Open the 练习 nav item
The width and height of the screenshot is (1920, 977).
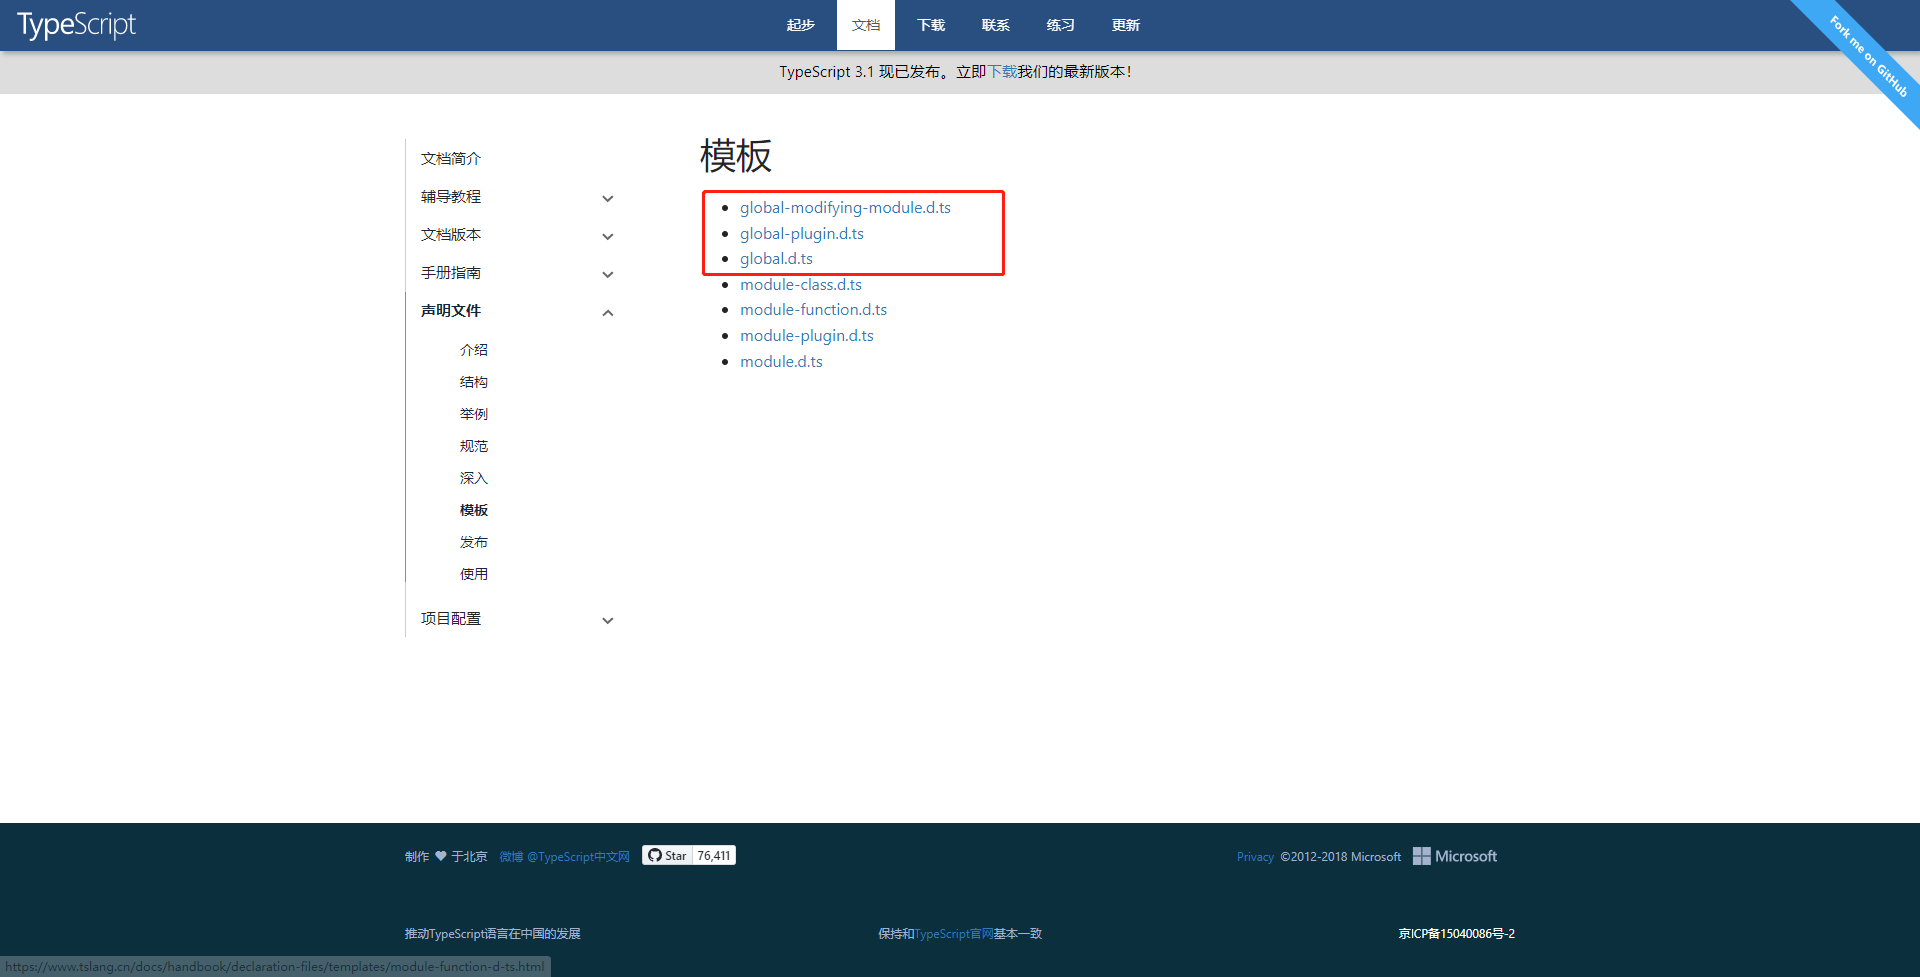[1061, 25]
